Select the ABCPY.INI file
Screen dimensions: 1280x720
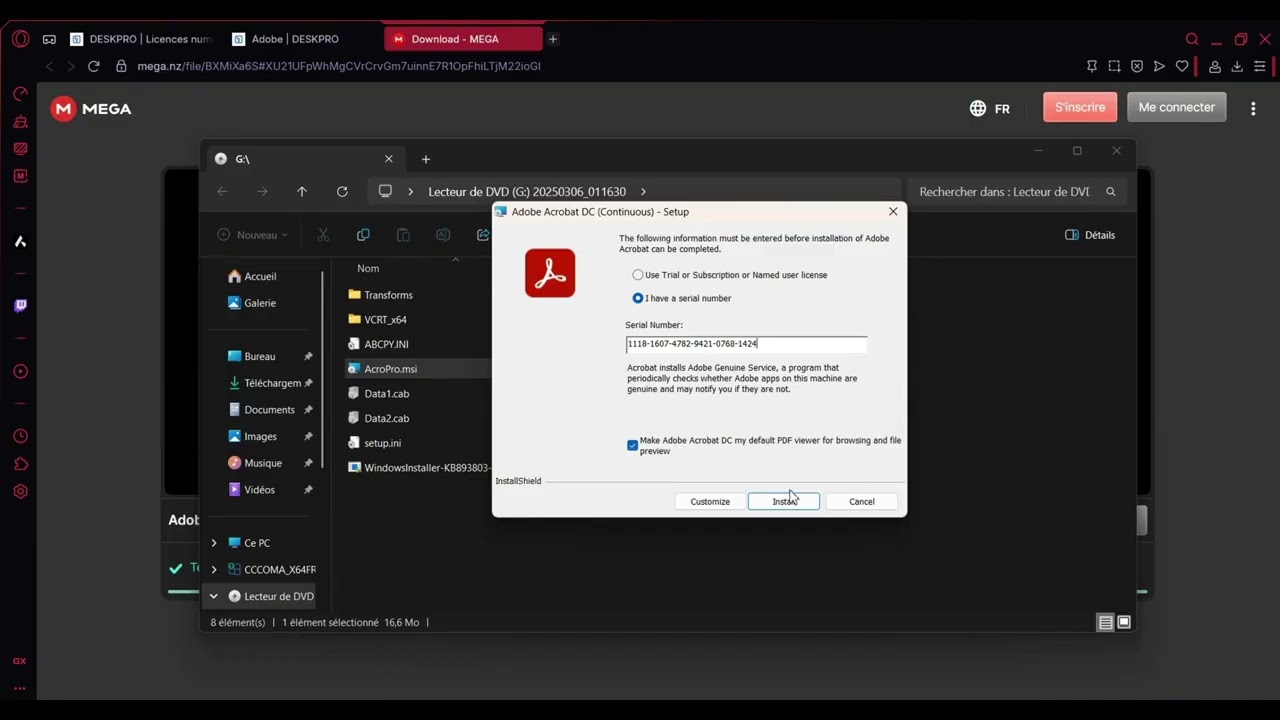(386, 344)
